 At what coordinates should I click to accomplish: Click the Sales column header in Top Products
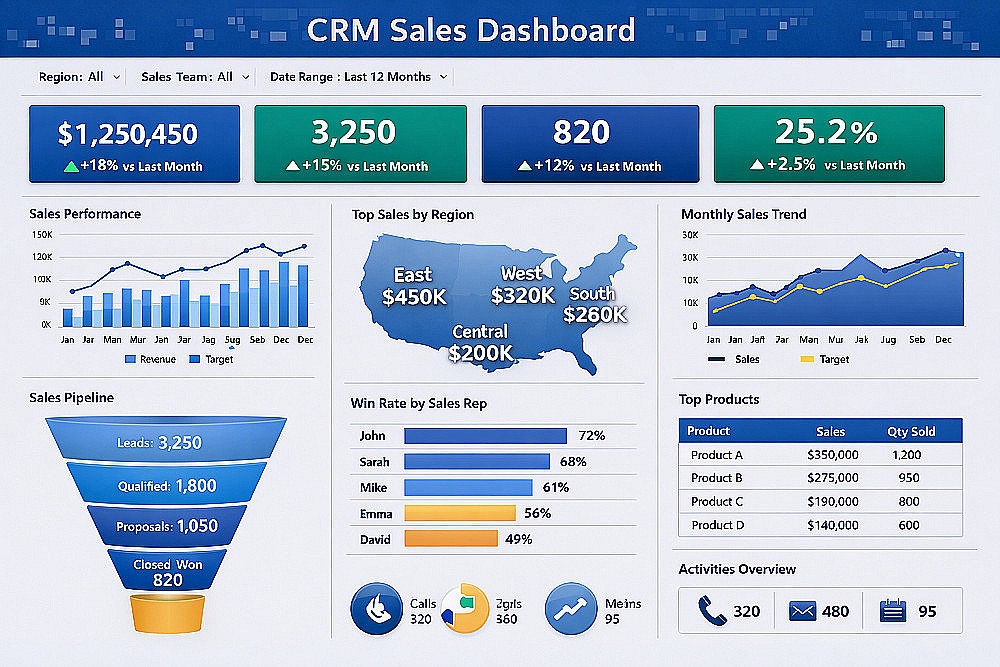point(830,432)
